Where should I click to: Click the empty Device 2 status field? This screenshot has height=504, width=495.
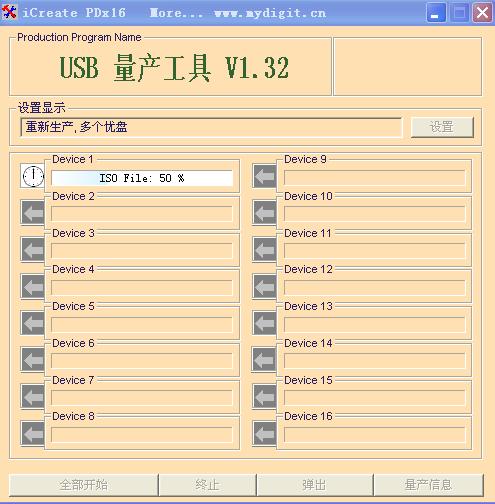142,214
